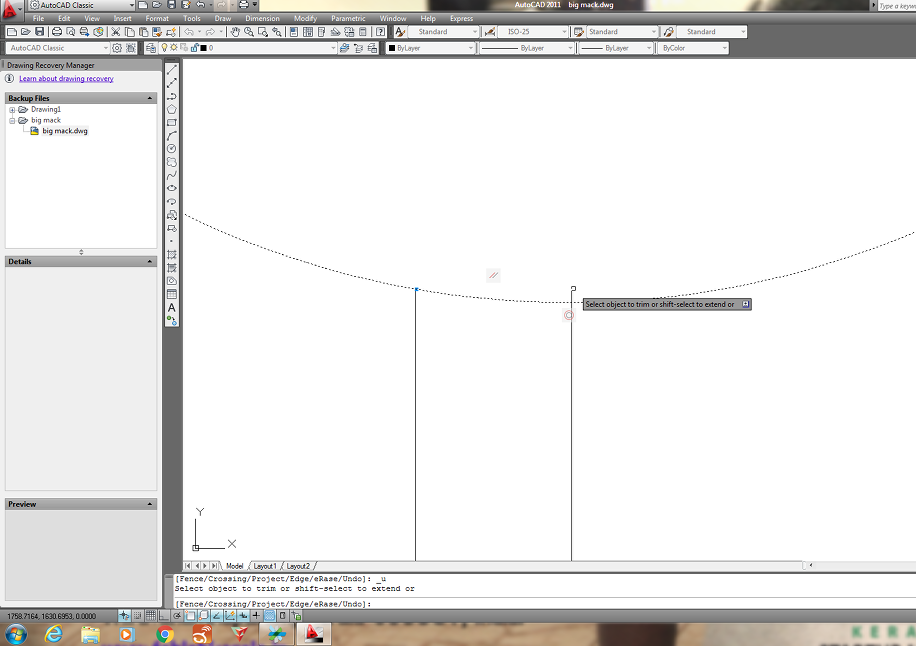Select big mack.dwg backup file
Image resolution: width=916 pixels, height=646 pixels.
64,131
